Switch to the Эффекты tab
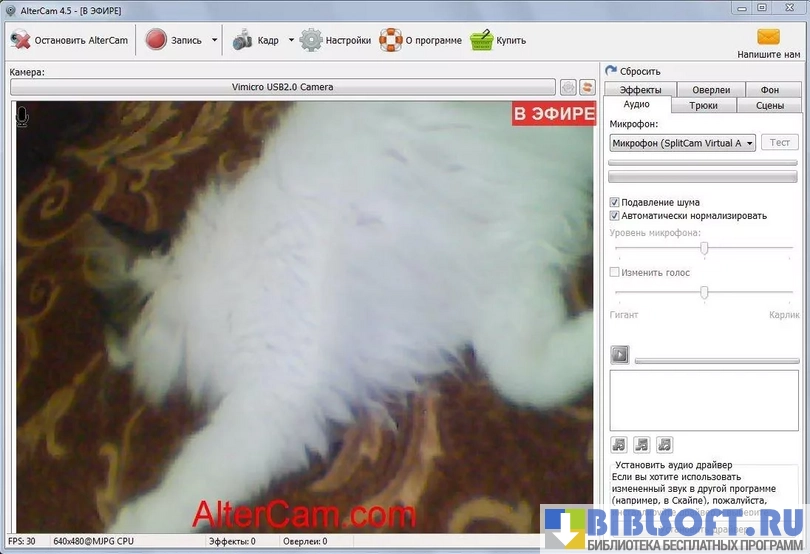The image size is (810, 554). 640,90
